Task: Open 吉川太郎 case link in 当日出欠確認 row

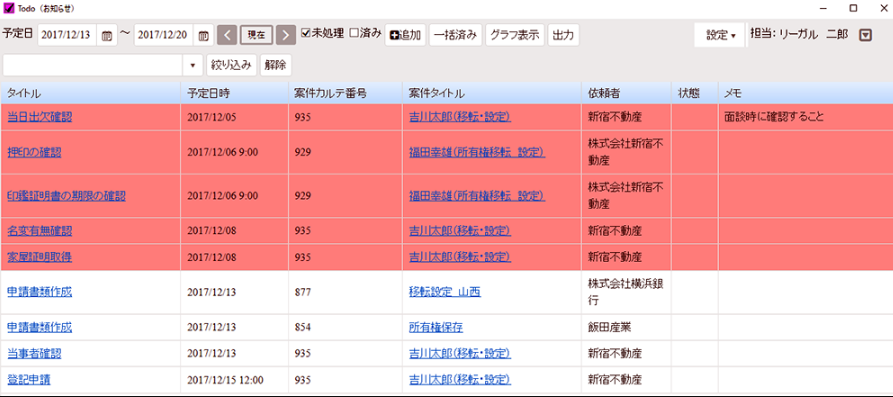Action: (x=460, y=117)
